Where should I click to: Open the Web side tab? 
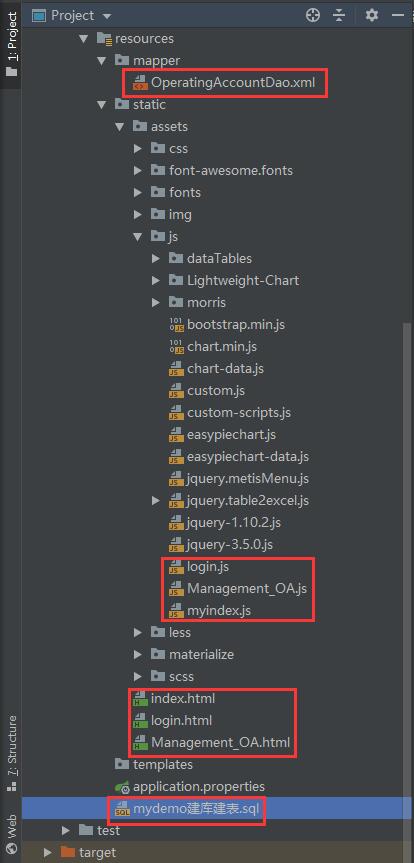click(x=11, y=834)
